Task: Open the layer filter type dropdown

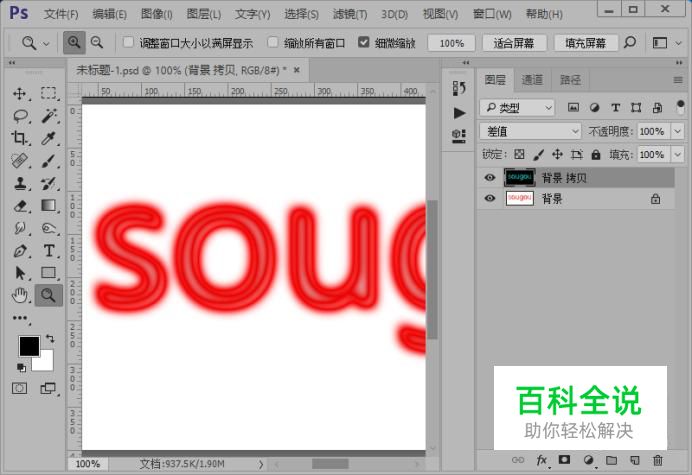Action: coord(517,107)
